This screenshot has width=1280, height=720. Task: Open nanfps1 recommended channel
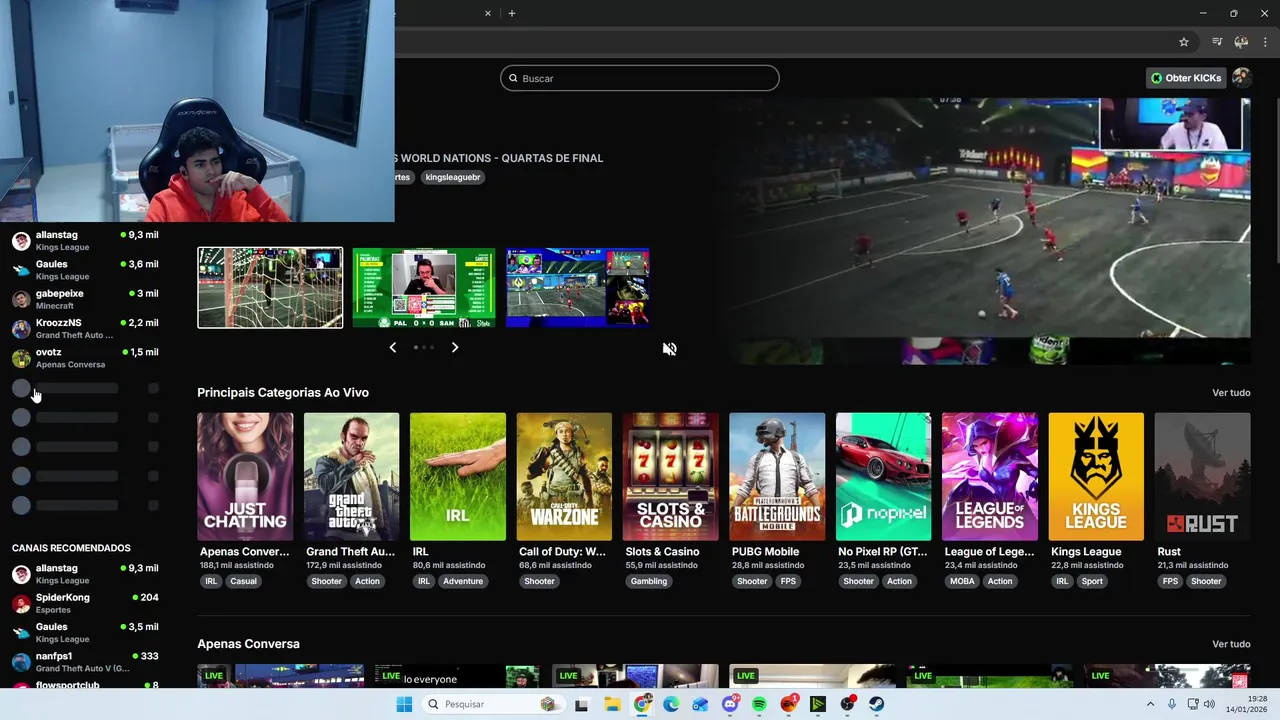click(x=85, y=662)
